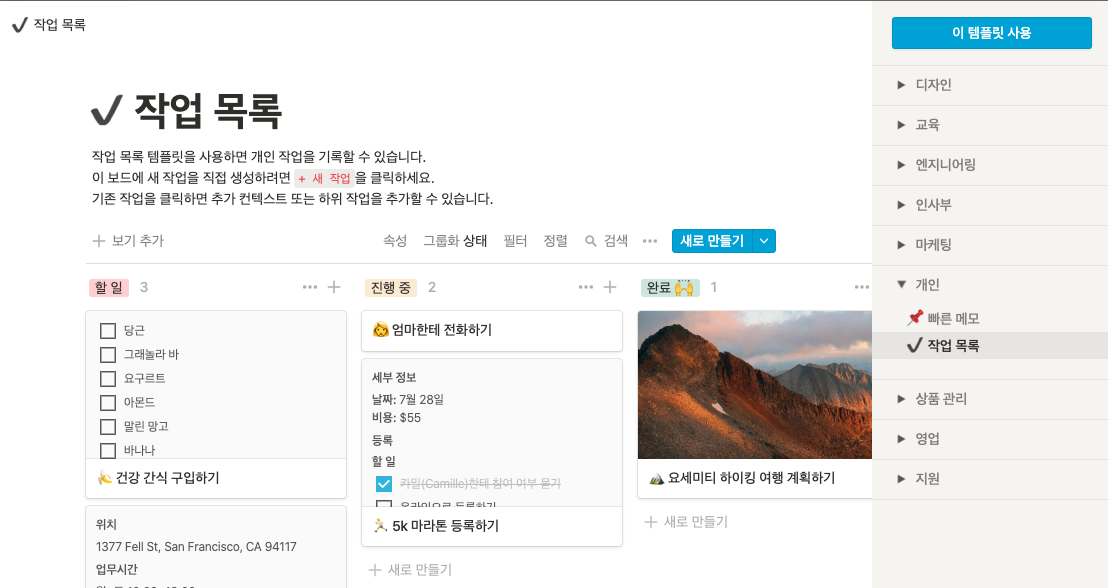Open the 정렬 sort menu
This screenshot has height=588, width=1108.
click(x=555, y=241)
